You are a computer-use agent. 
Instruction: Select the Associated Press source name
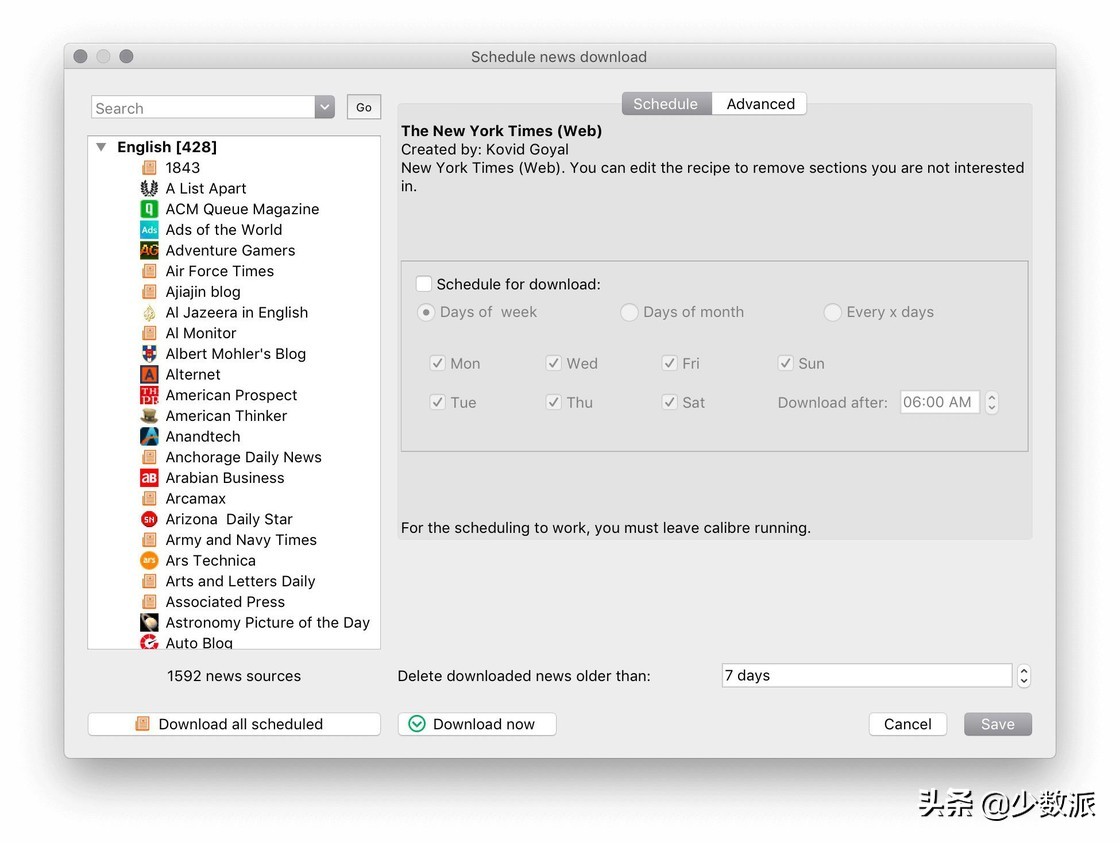click(225, 603)
